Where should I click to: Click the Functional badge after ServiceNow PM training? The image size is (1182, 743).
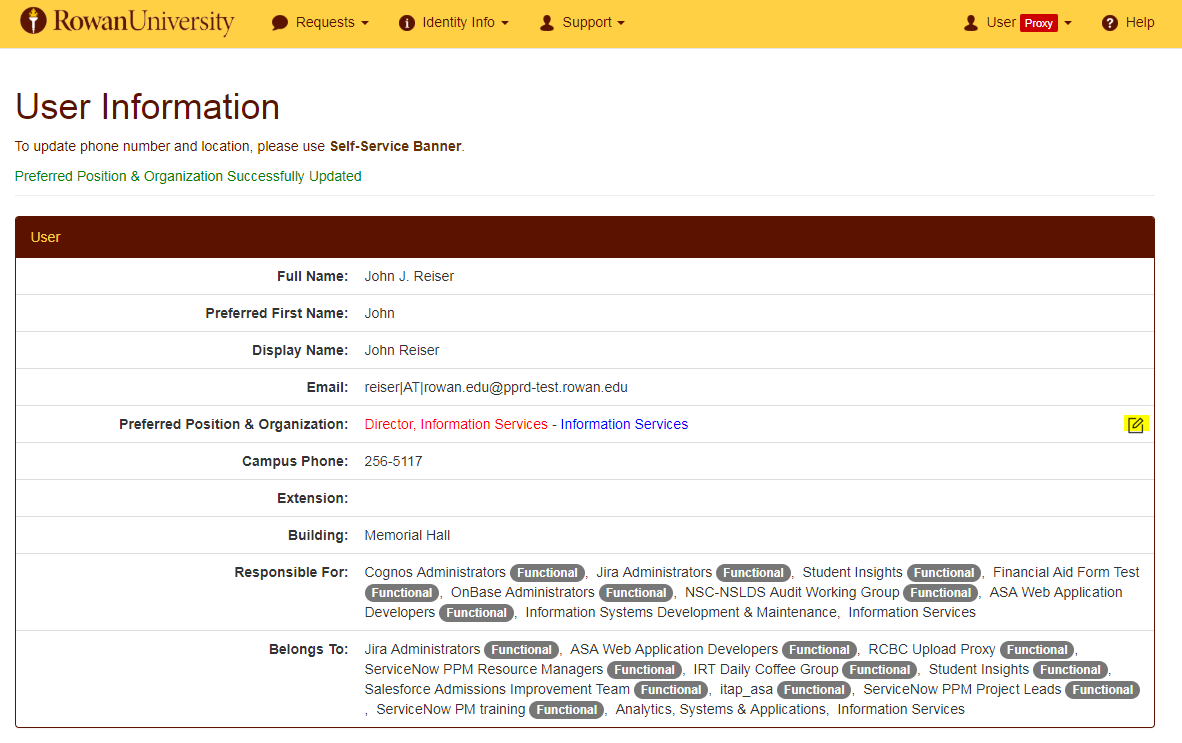pos(567,710)
